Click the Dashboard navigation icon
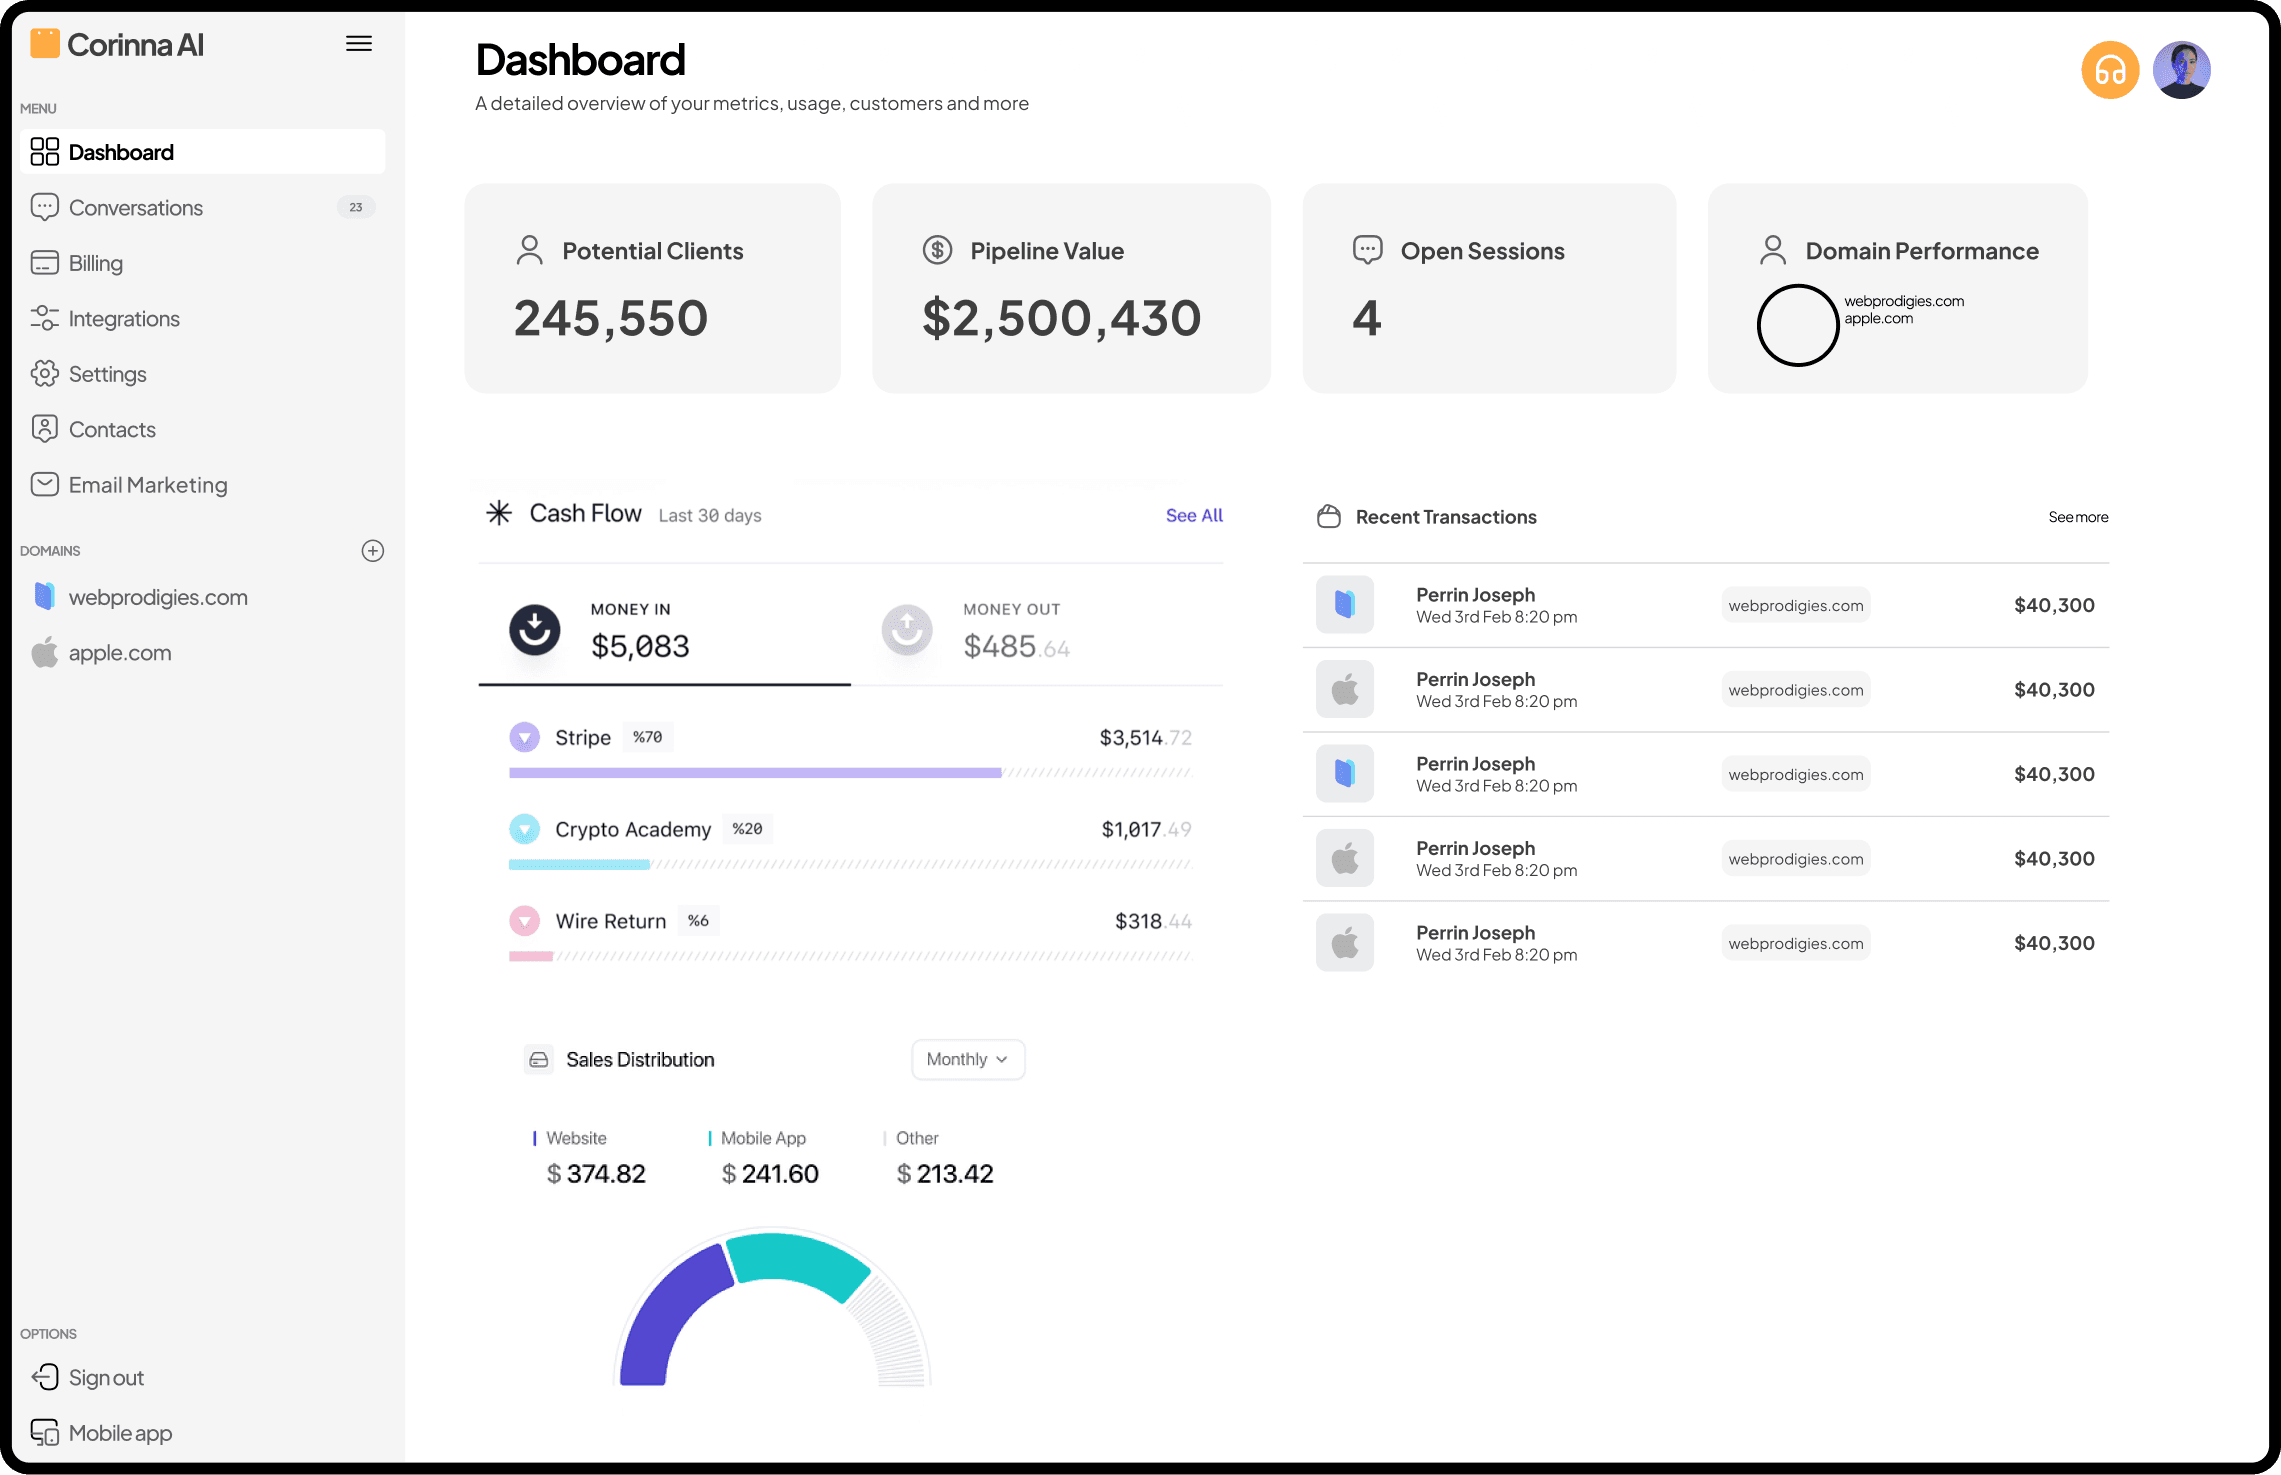The width and height of the screenshot is (2281, 1475). 43,151
